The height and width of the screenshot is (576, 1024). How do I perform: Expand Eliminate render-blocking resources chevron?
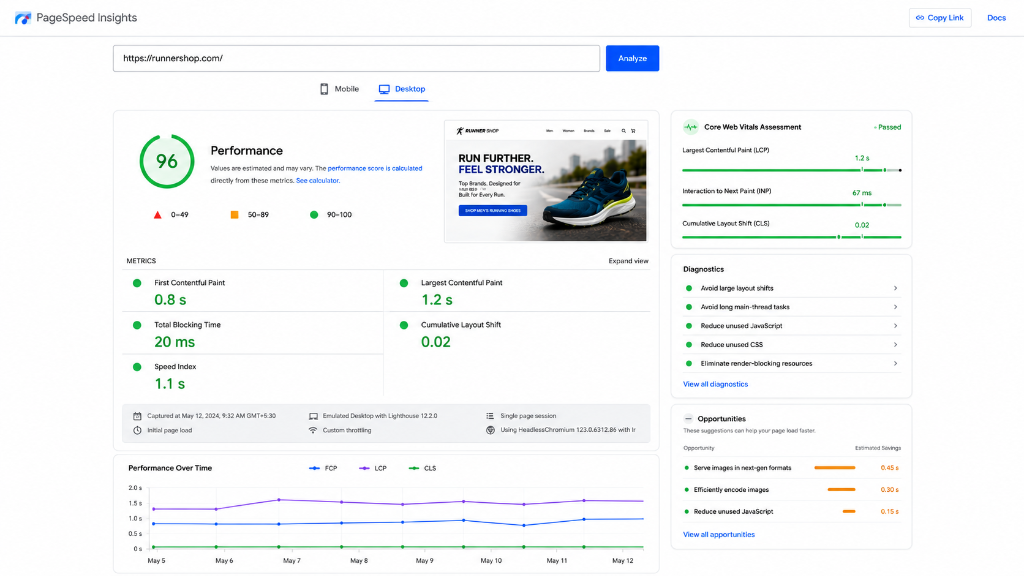[x=895, y=364]
